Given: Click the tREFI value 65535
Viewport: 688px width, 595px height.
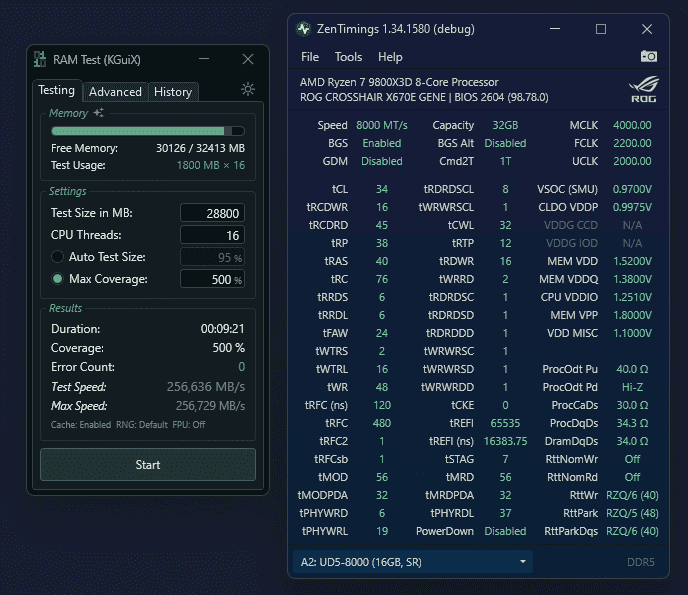Looking at the screenshot, I should coord(505,423).
